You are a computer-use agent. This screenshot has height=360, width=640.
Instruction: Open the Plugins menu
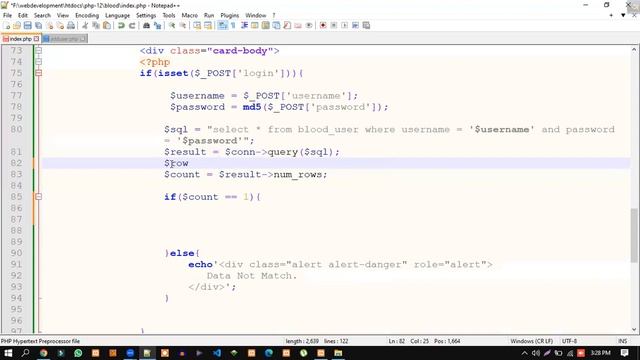pyautogui.click(x=229, y=16)
